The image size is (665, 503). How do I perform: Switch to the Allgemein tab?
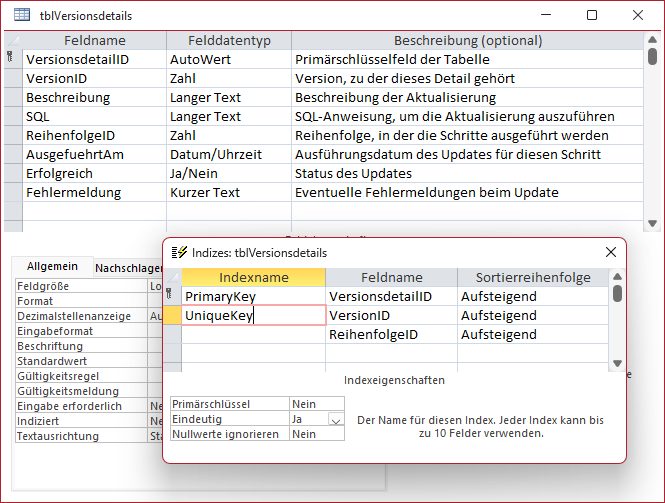coord(52,266)
